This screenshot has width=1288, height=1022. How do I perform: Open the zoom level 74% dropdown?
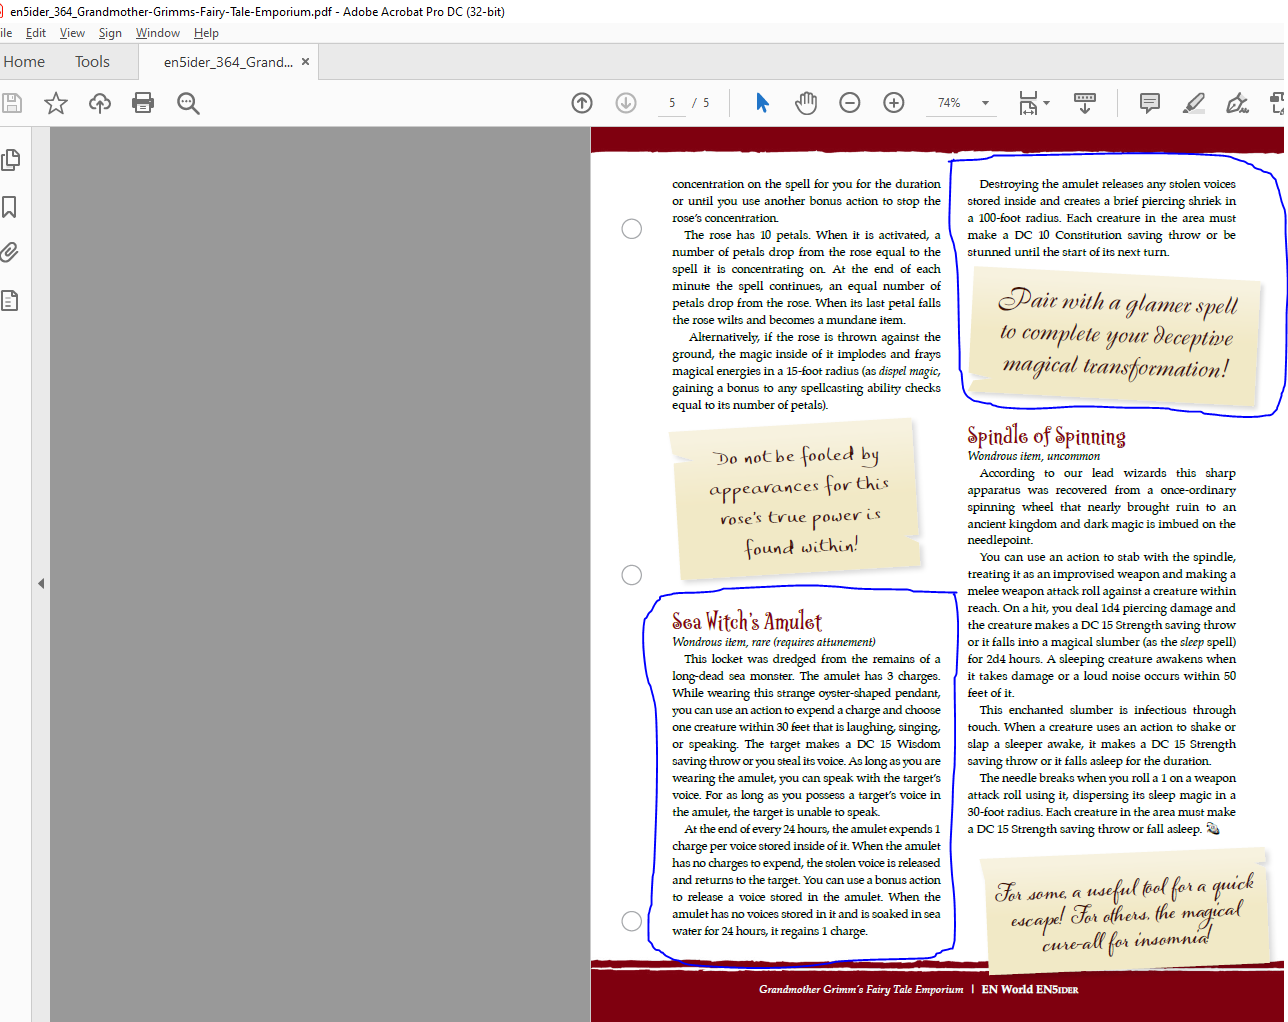point(985,103)
